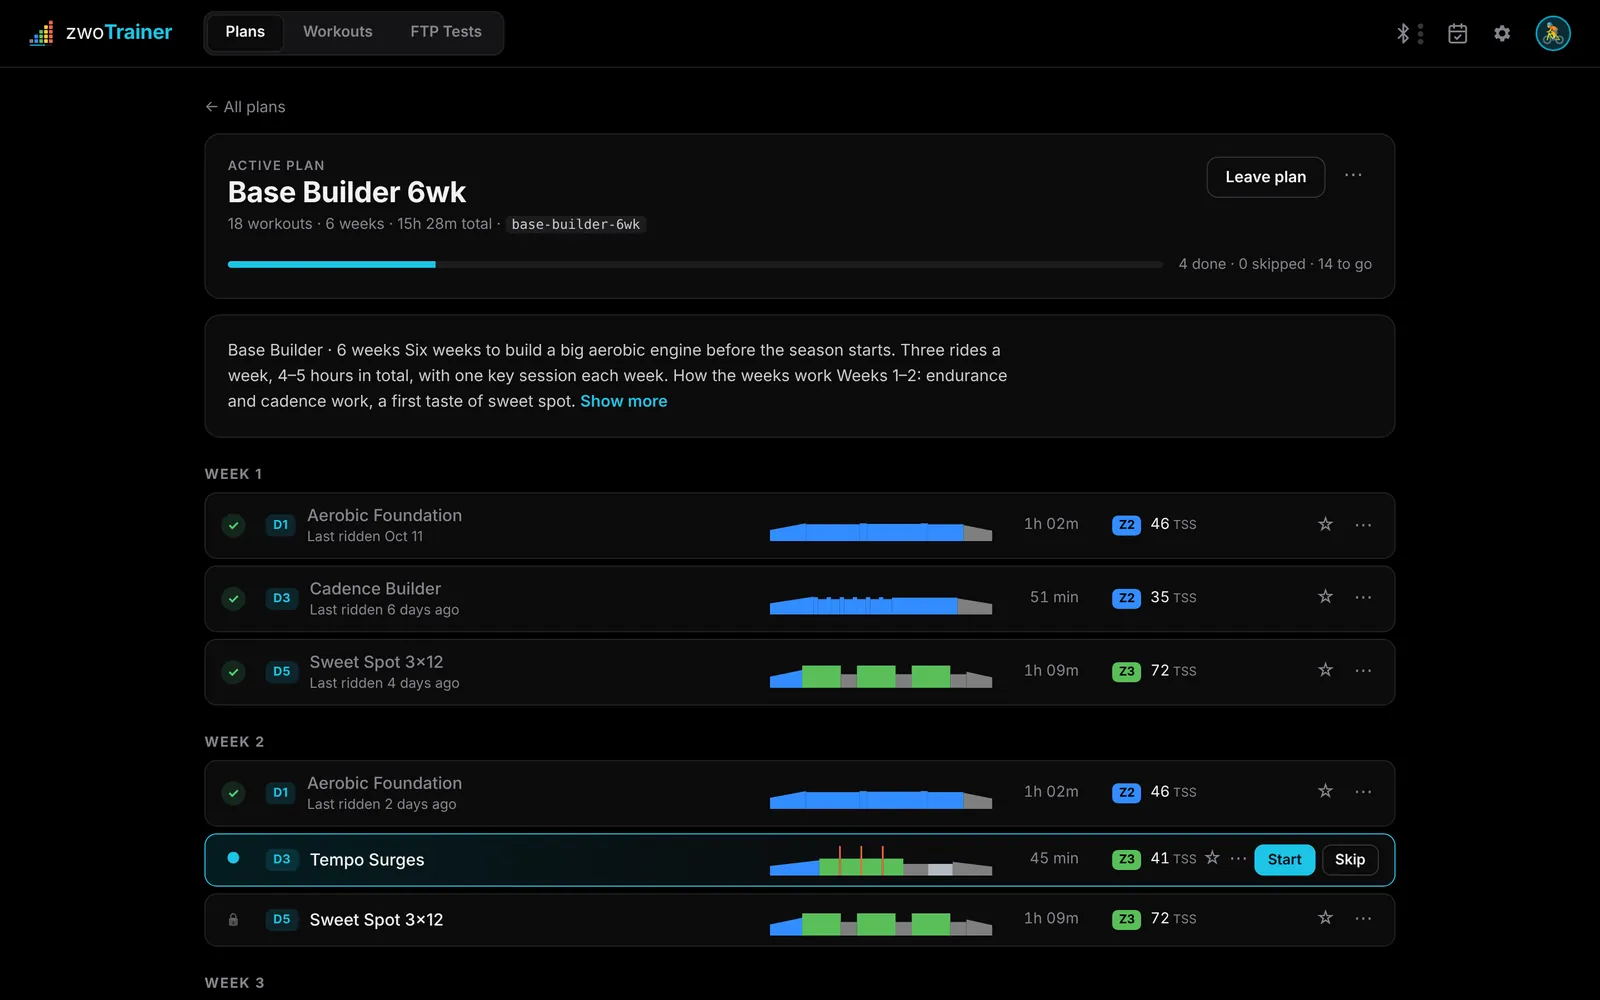
Task: Star the Cadence Builder workout
Action: (1325, 597)
